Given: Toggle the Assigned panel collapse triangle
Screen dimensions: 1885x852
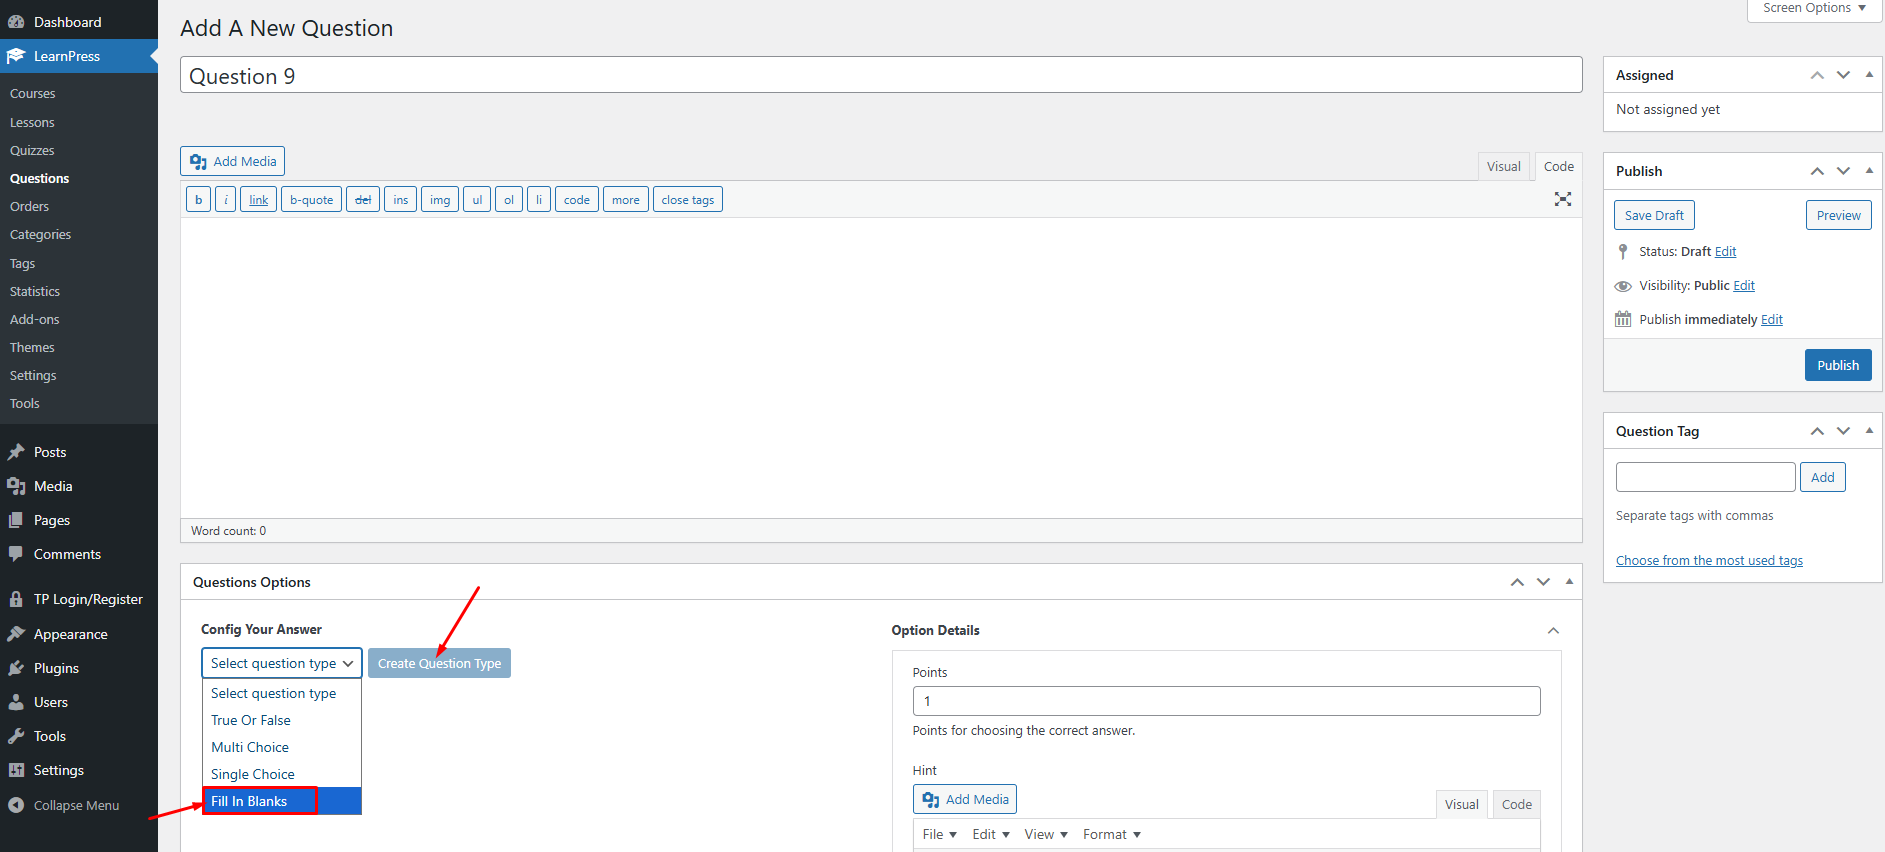Looking at the screenshot, I should click(1869, 75).
